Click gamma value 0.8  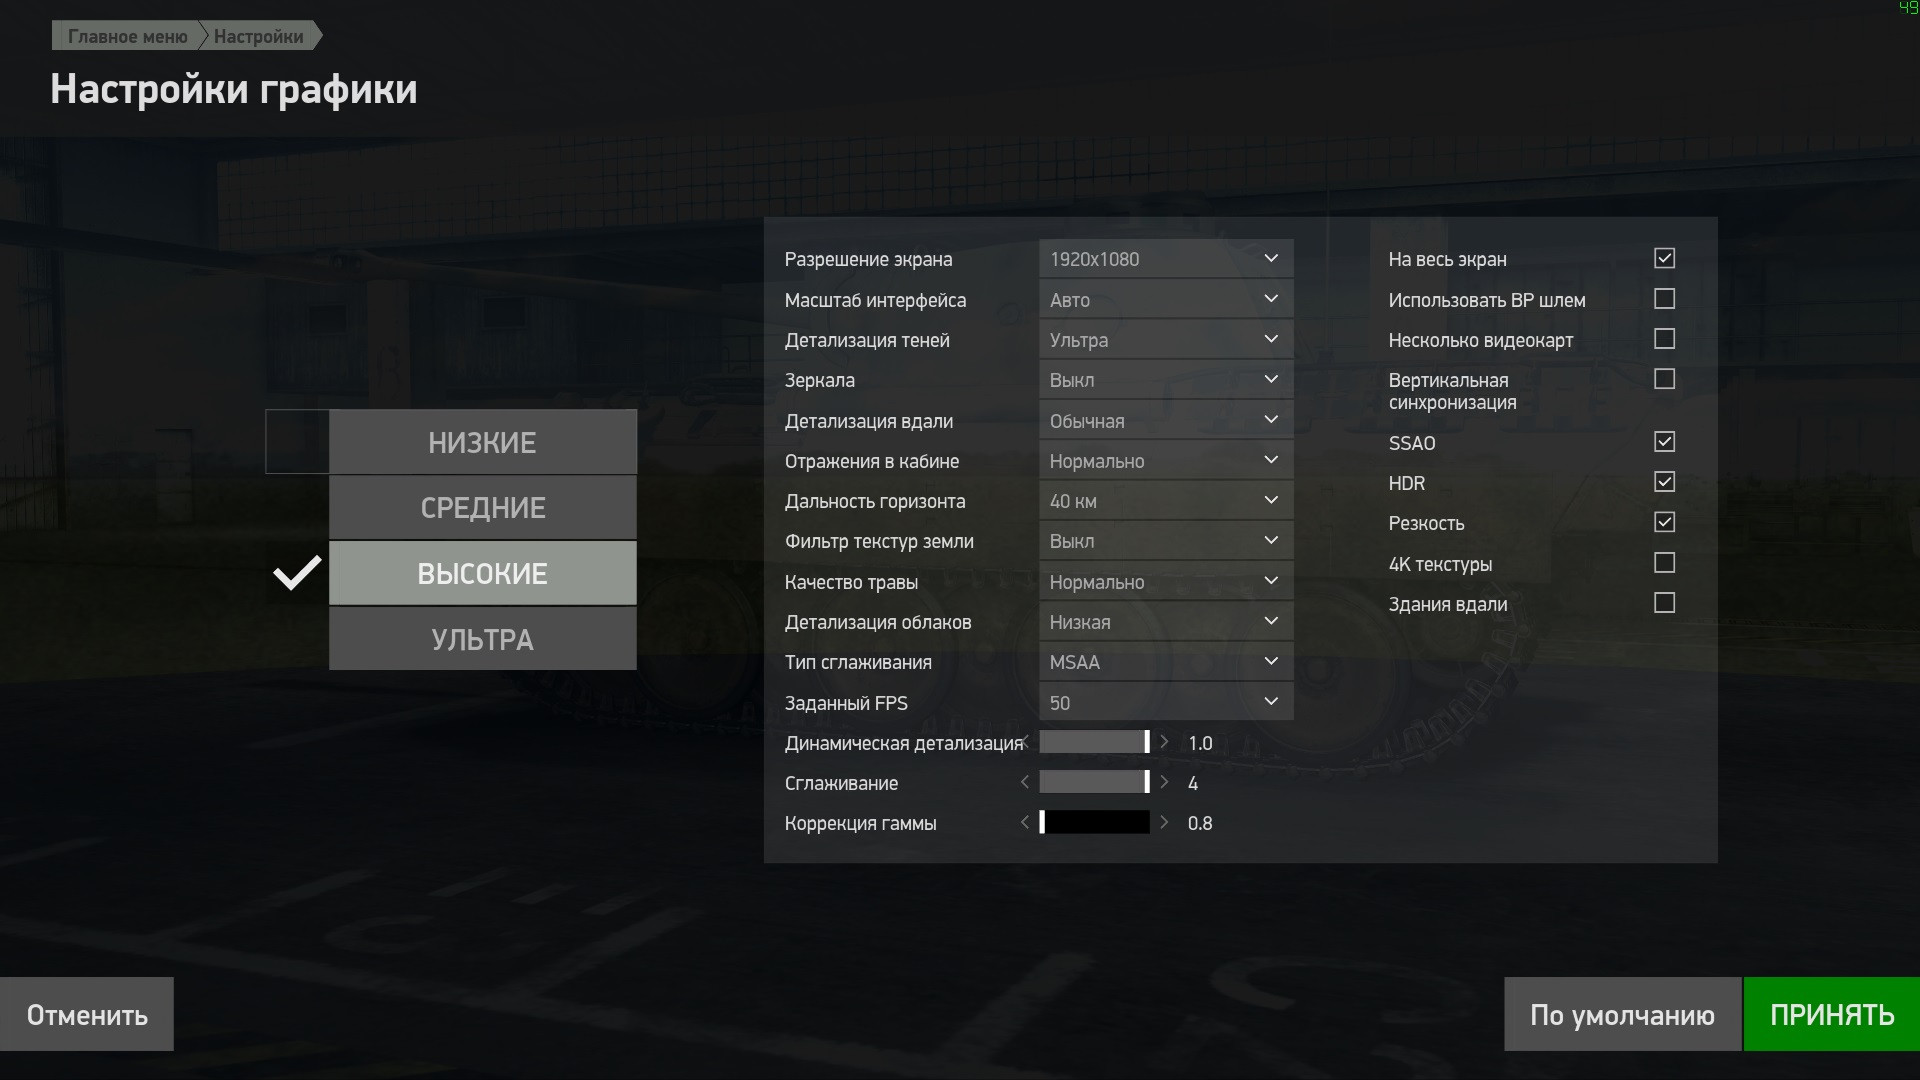click(x=1200, y=823)
